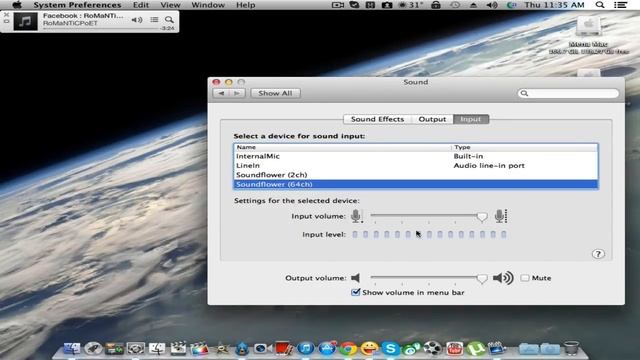Uncheck Show volume in menu bar

(x=356, y=292)
